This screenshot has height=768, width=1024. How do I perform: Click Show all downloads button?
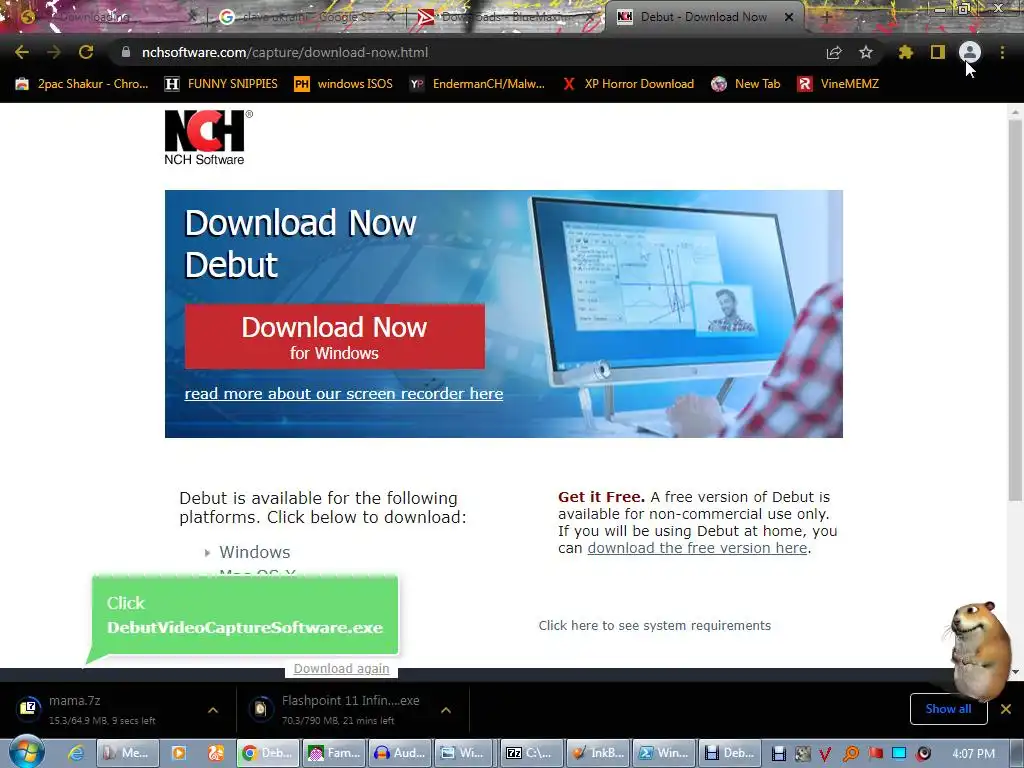[x=948, y=709]
